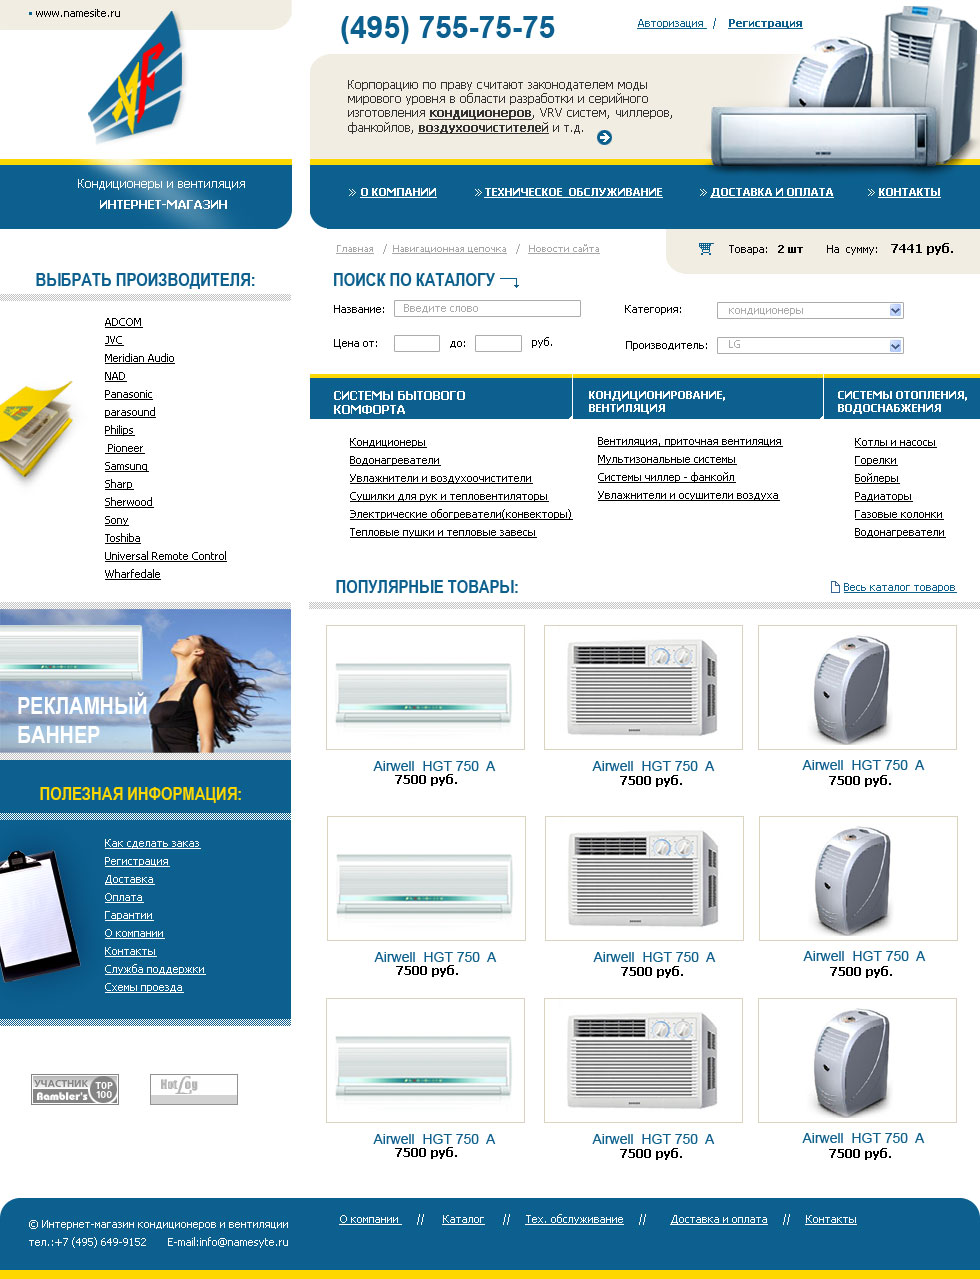The height and width of the screenshot is (1279, 980).
Task: Open Новости сайта breadcrumb link
Action: coord(564,249)
